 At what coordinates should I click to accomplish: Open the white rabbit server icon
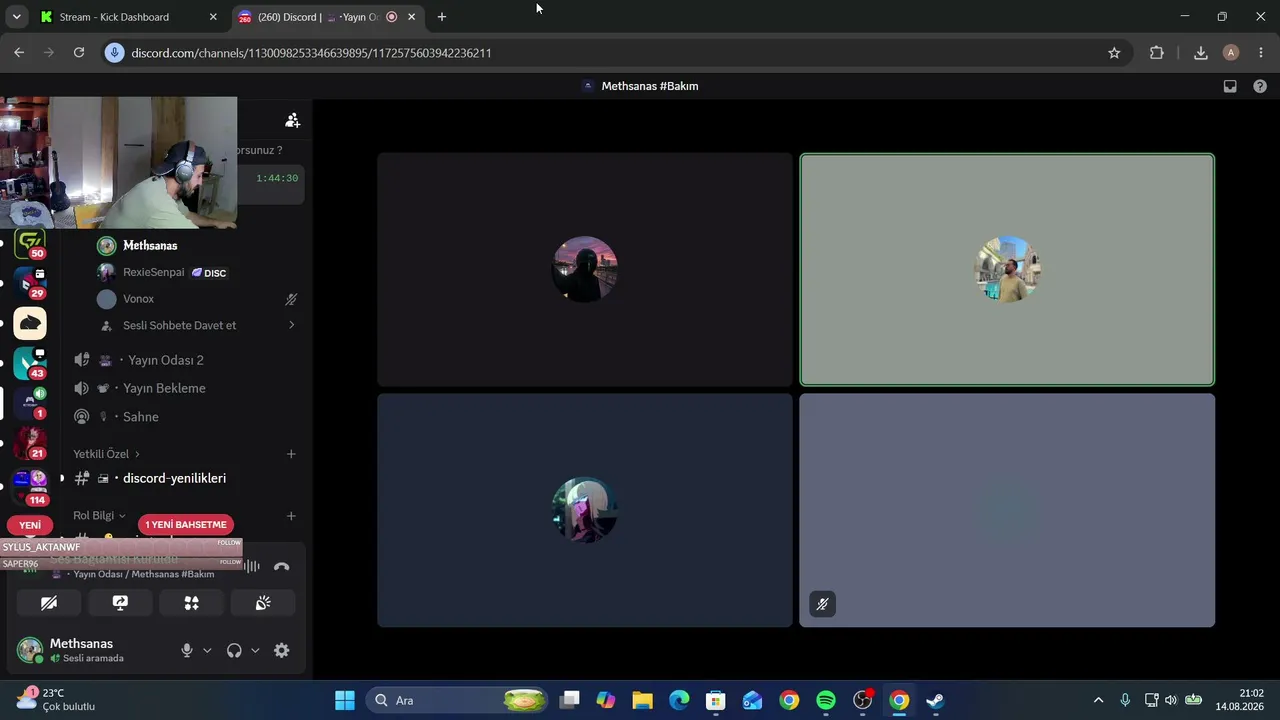tap(30, 323)
